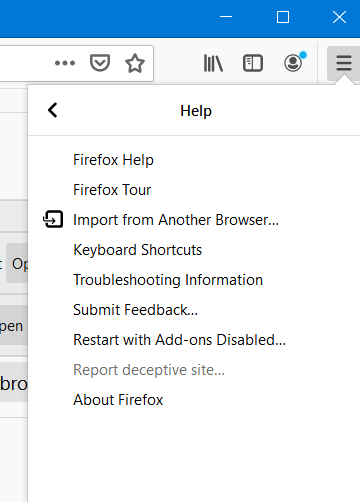Open the Firefox account avatar icon

coord(293,63)
